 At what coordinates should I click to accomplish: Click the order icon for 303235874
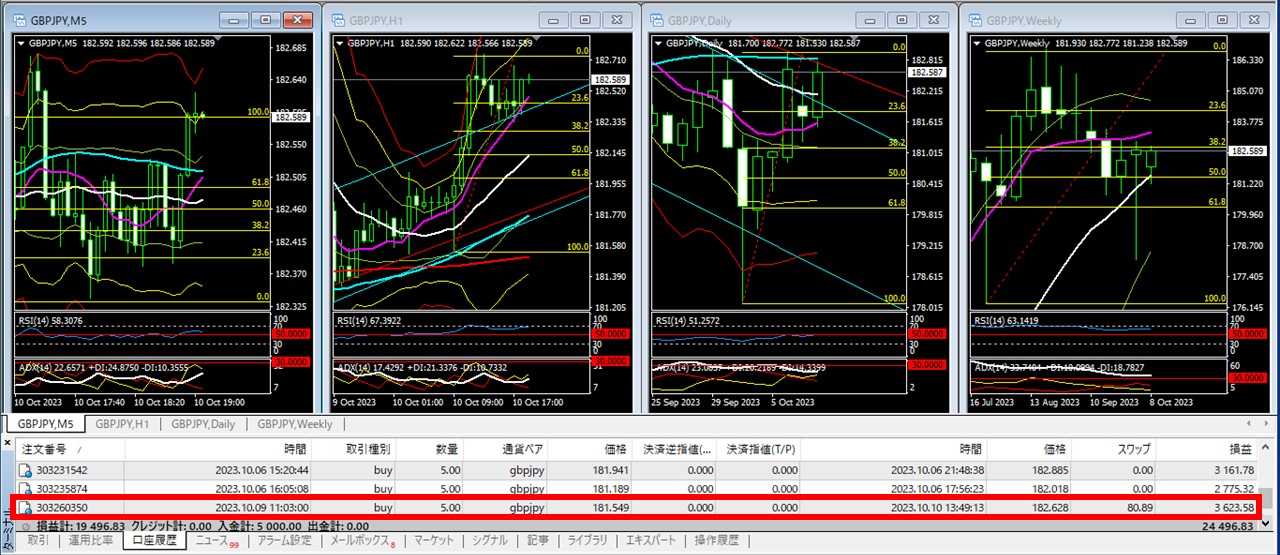[27, 488]
